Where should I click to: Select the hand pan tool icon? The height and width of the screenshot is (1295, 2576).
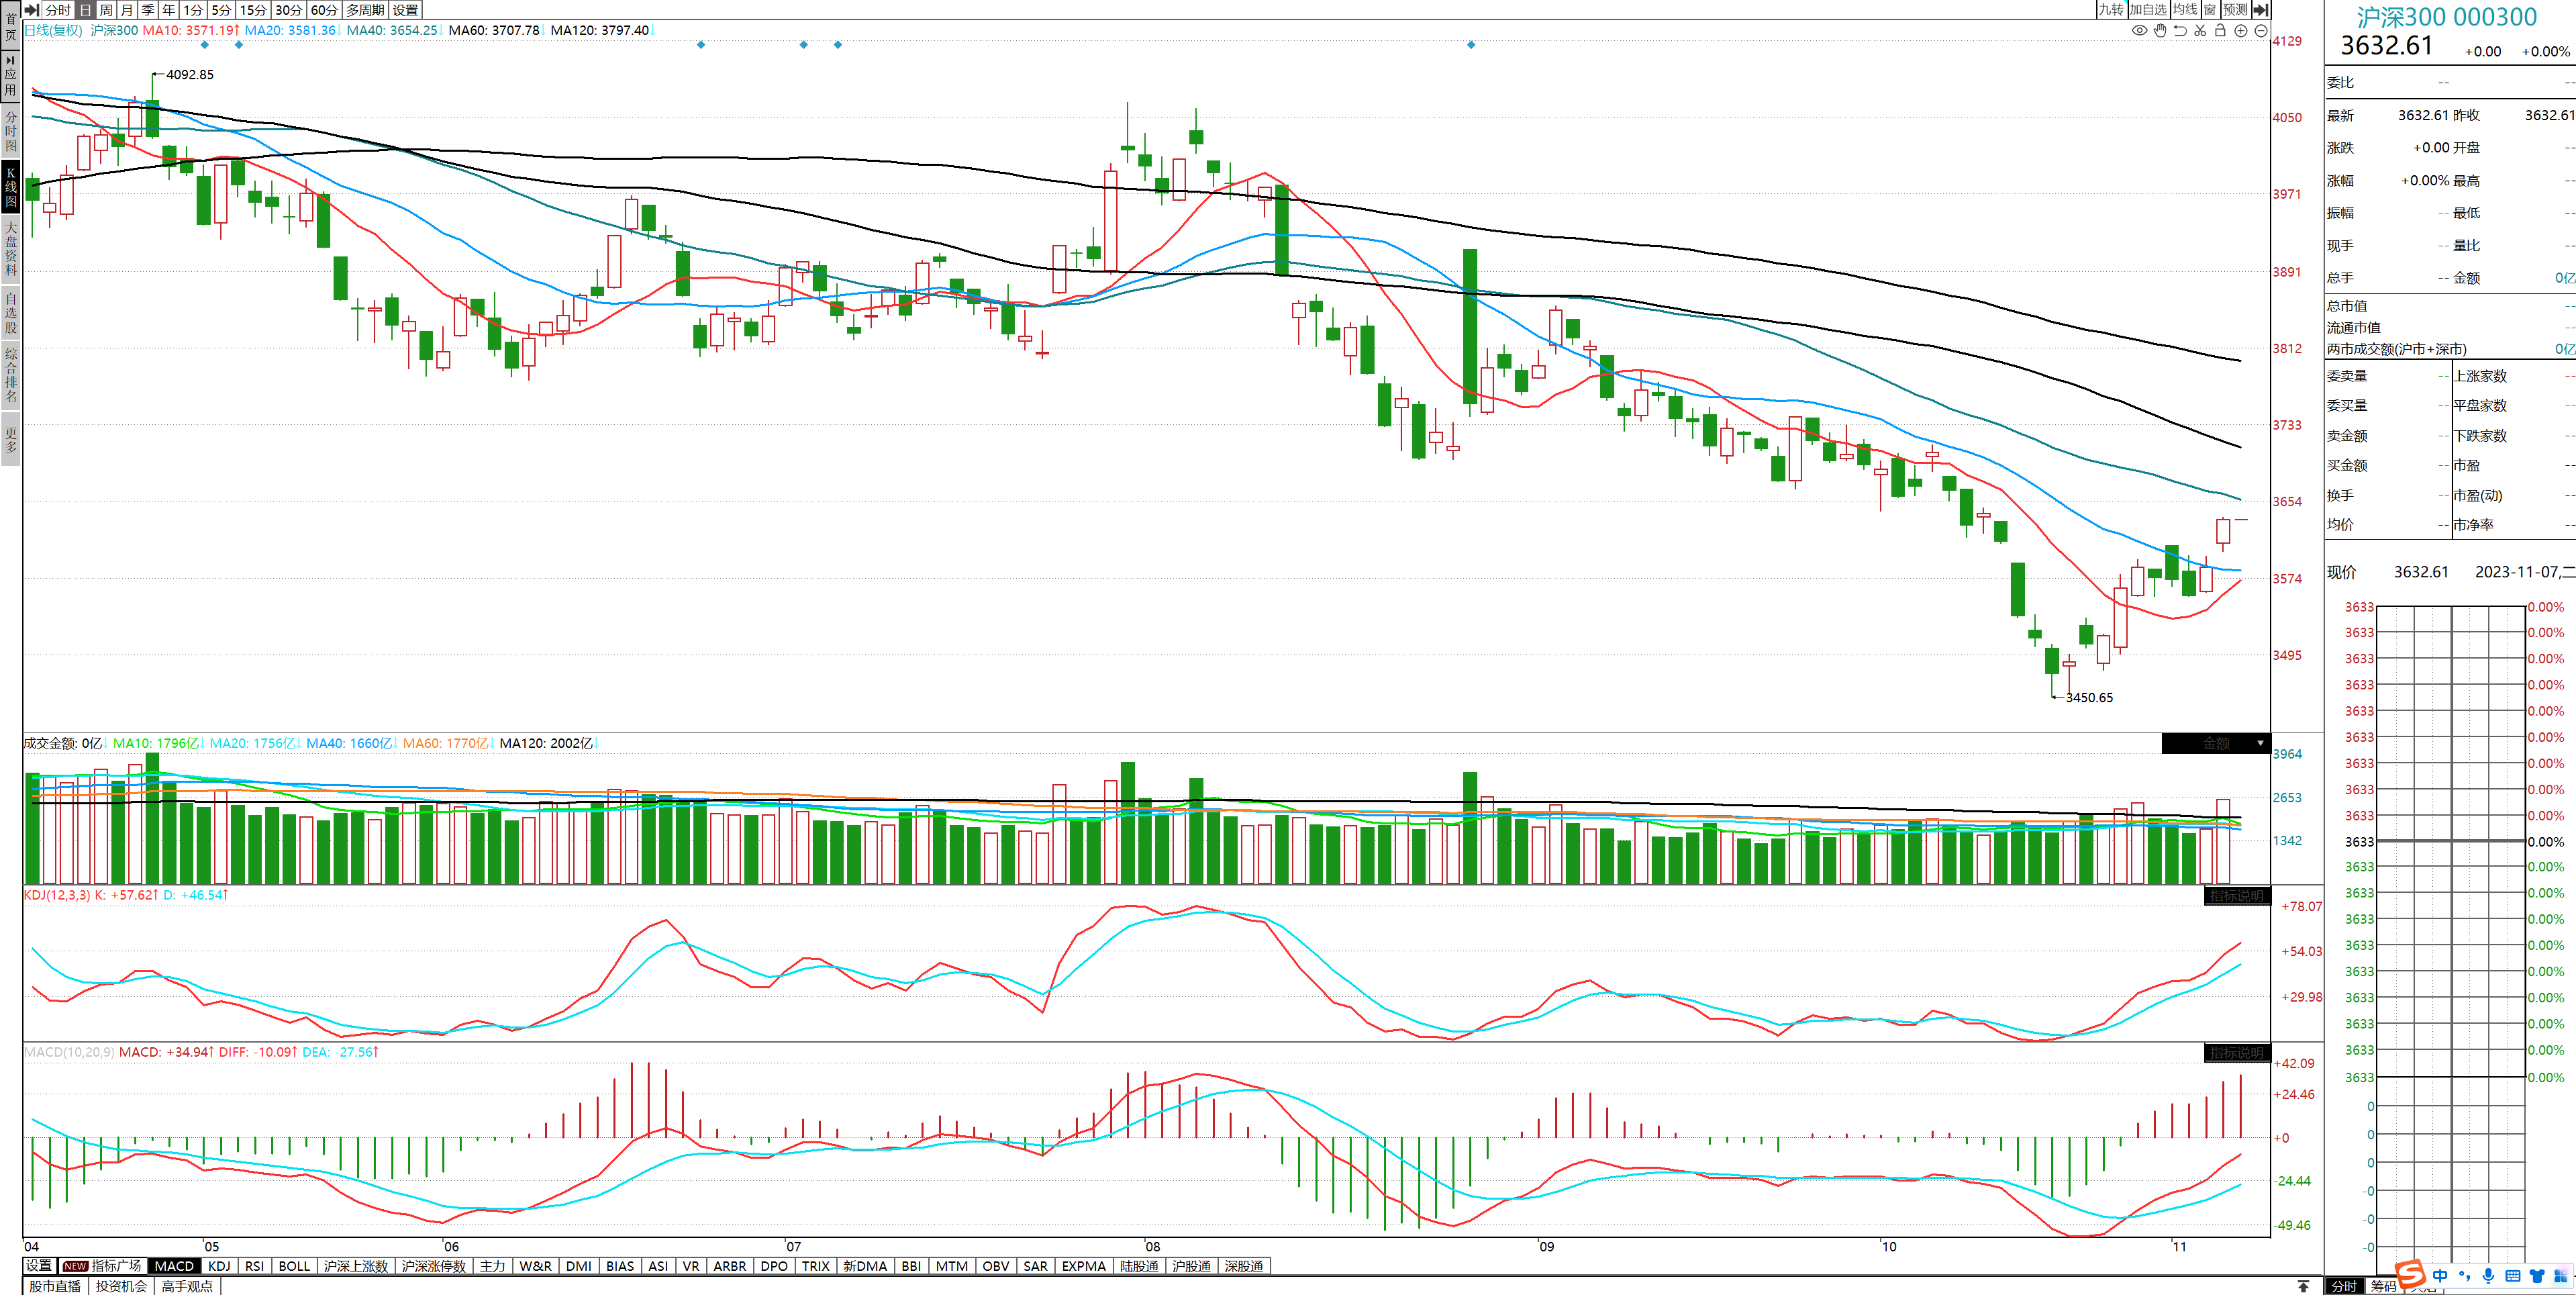pos(2160,31)
